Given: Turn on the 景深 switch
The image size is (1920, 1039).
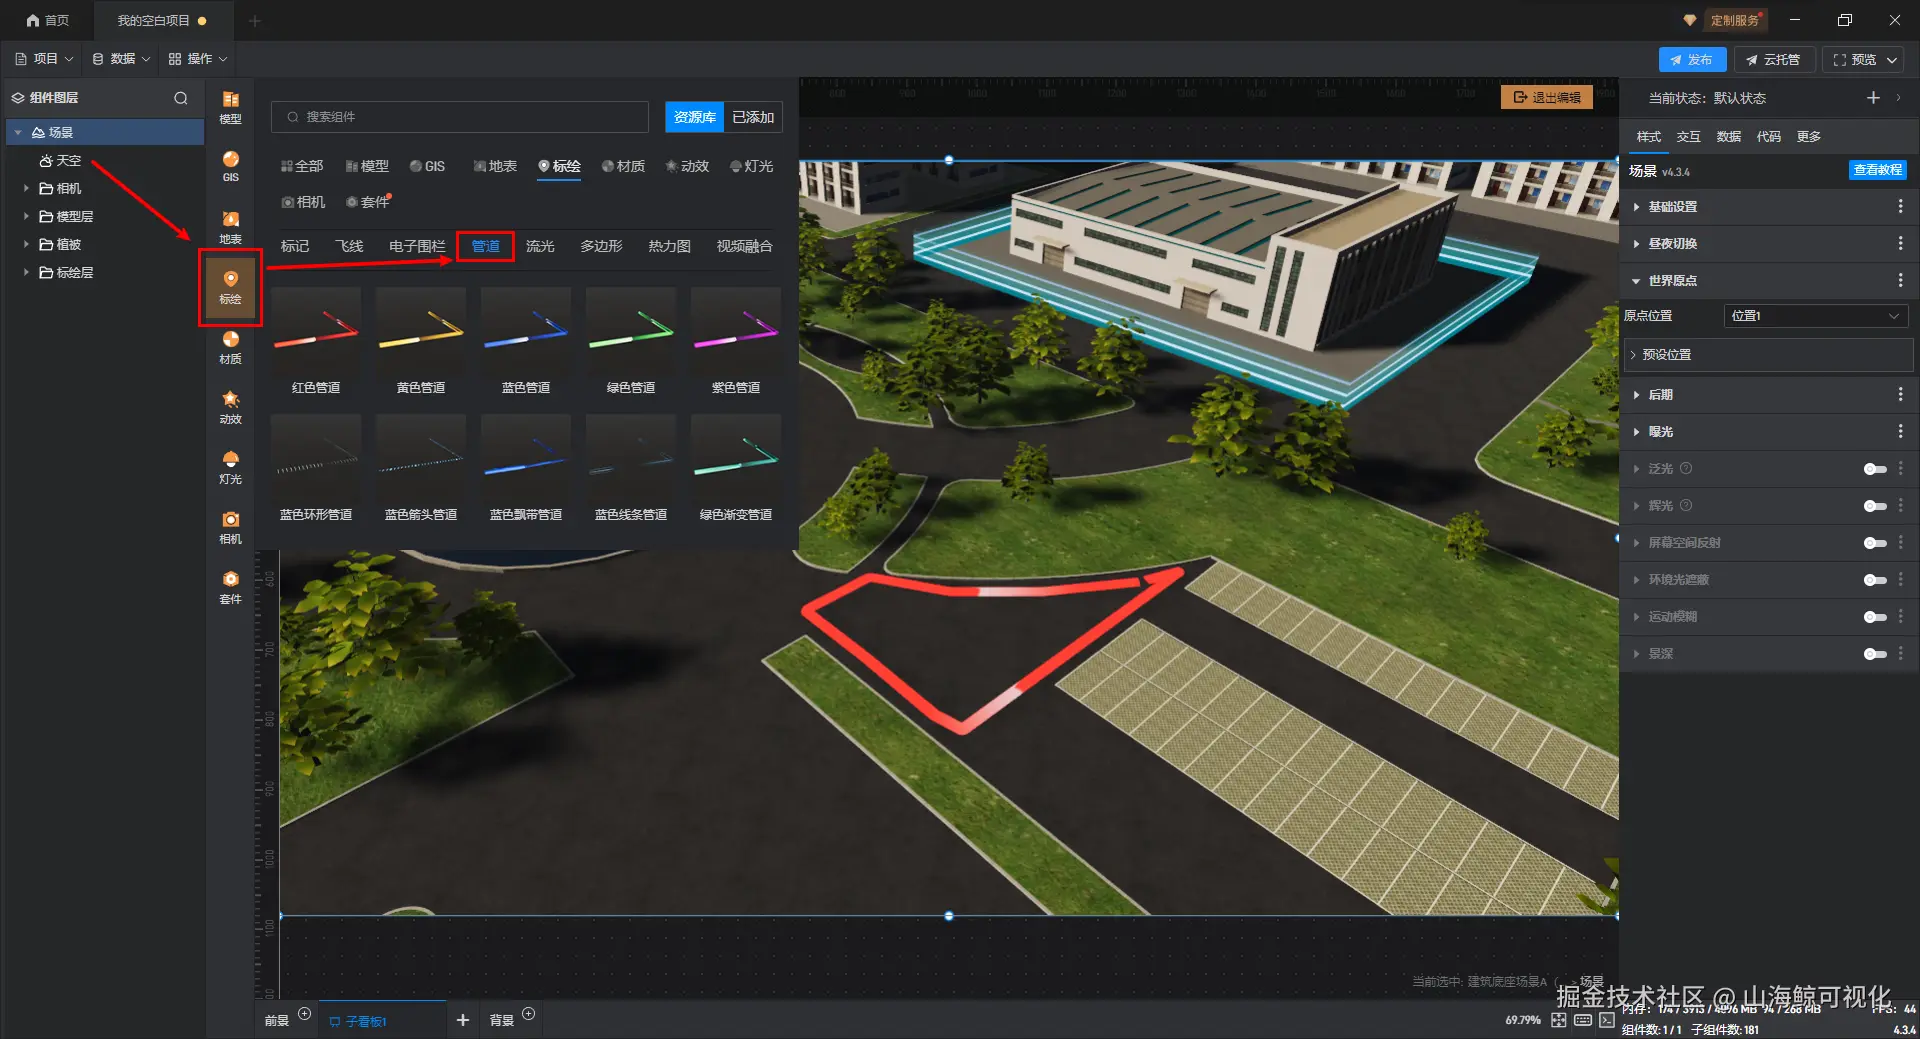Looking at the screenshot, I should tap(1875, 654).
